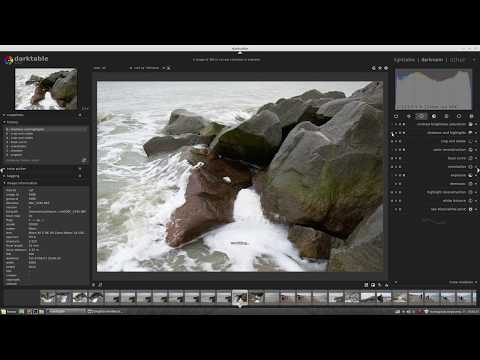Select the tone modules group icon
The image size is (480, 360).
[x=434, y=116]
